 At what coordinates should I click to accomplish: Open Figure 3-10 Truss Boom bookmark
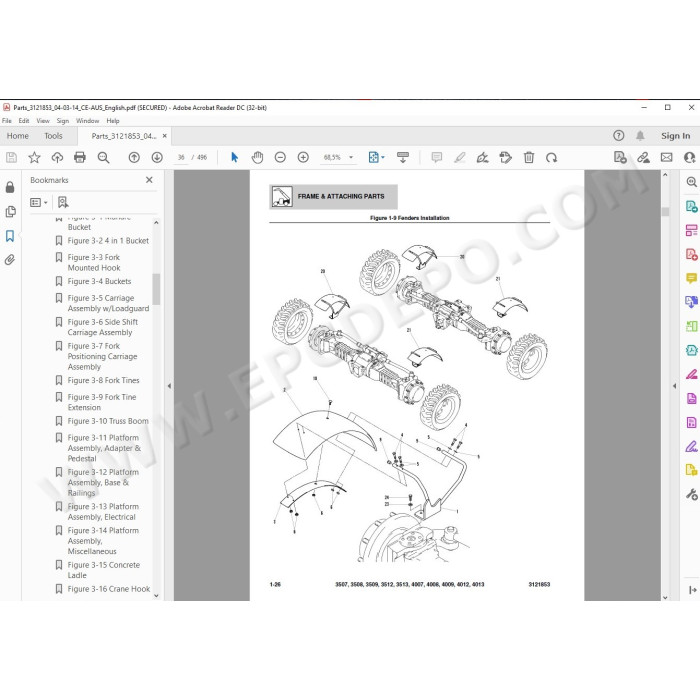click(x=108, y=421)
